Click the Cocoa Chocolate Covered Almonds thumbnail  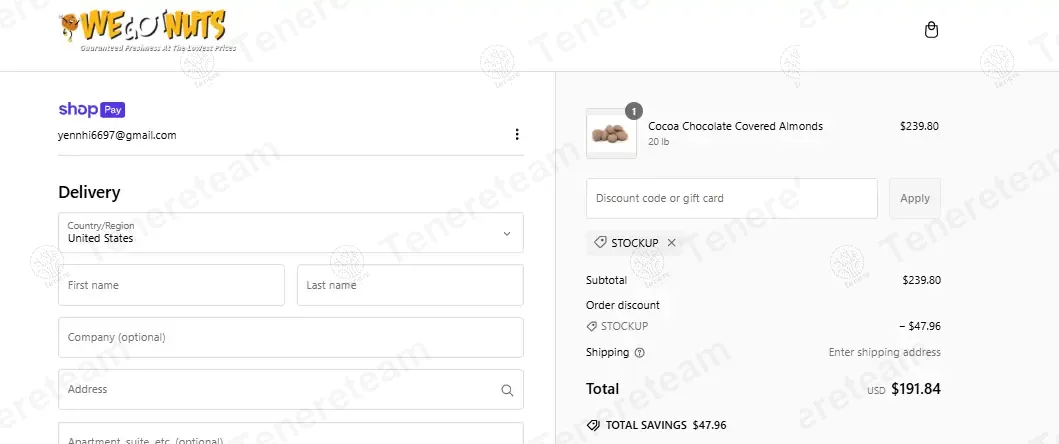pyautogui.click(x=611, y=133)
